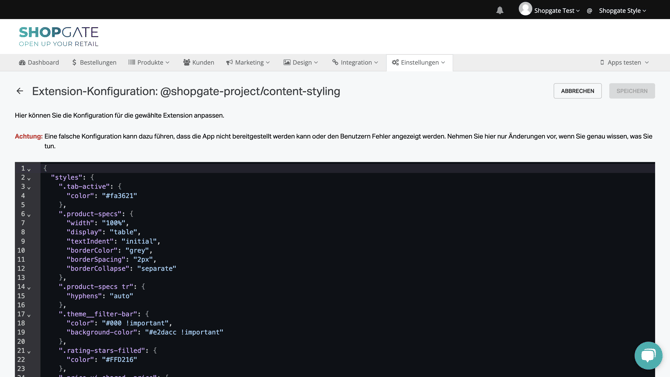Click the gears icon beside Einstellungen
The image size is (670, 377).
point(395,62)
